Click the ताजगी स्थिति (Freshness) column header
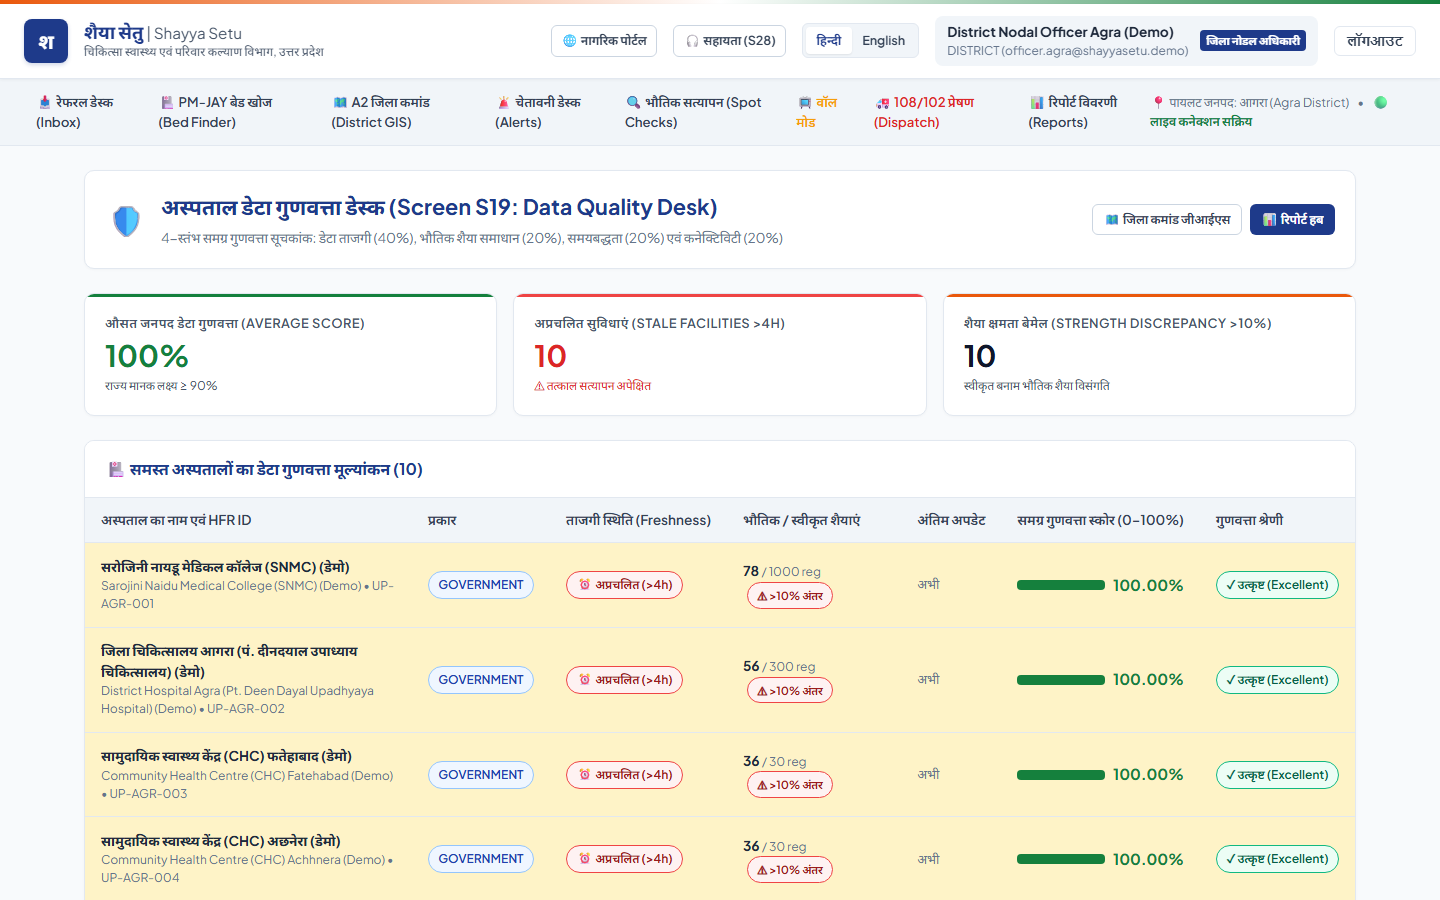 point(638,520)
